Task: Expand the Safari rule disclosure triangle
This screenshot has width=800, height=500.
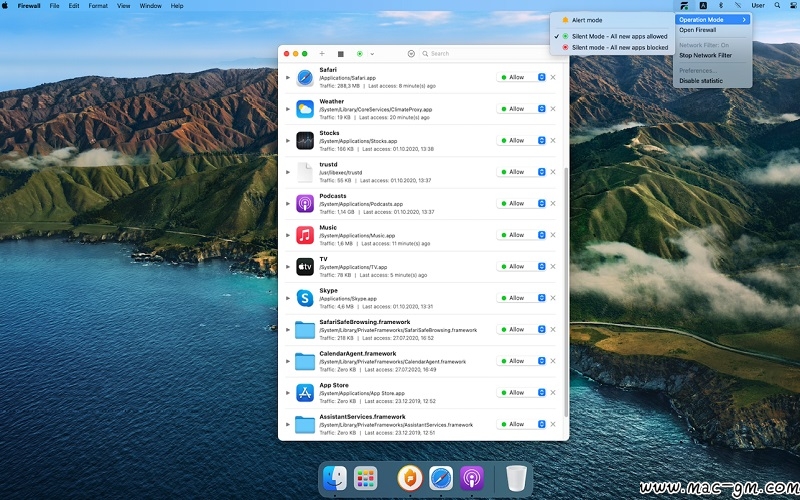Action: (x=288, y=78)
